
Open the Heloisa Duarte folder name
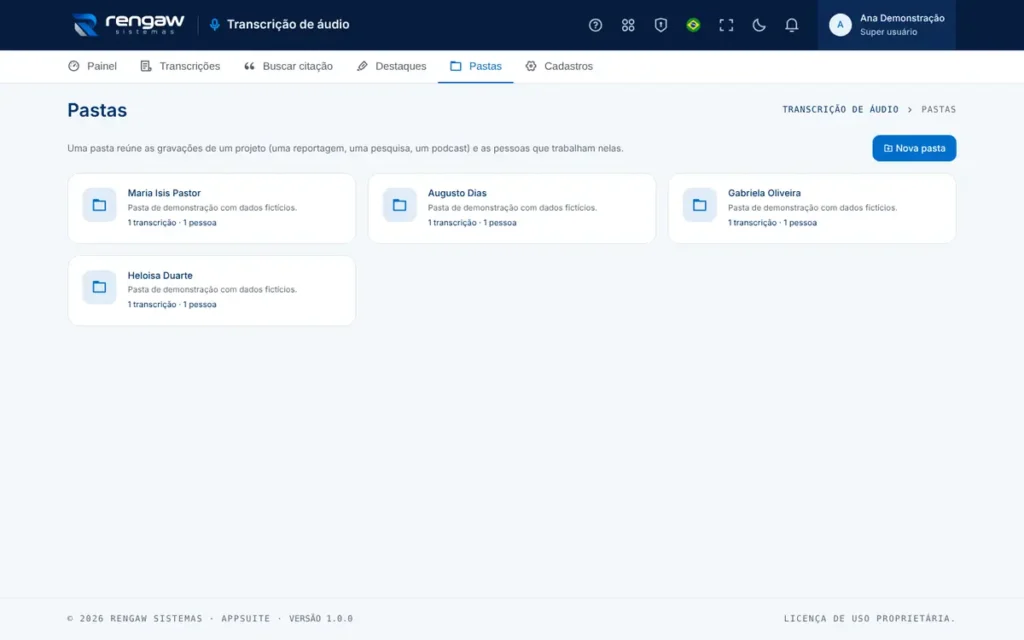tap(160, 276)
